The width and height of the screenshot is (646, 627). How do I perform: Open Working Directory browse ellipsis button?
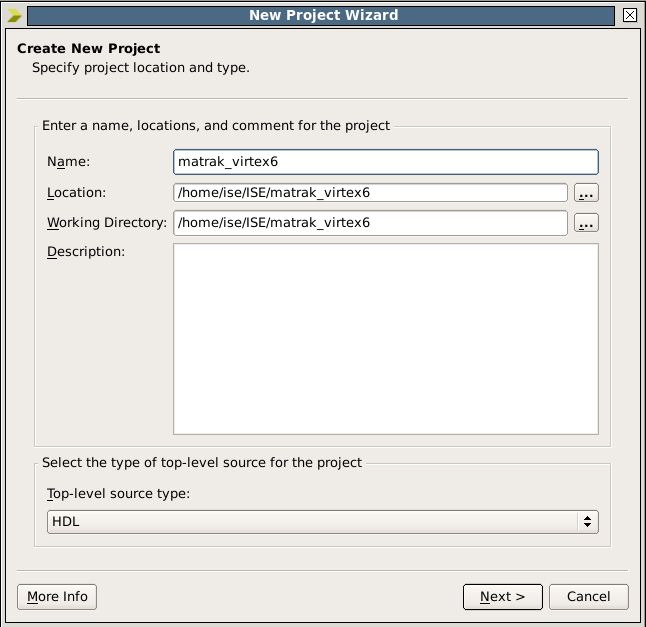click(586, 223)
